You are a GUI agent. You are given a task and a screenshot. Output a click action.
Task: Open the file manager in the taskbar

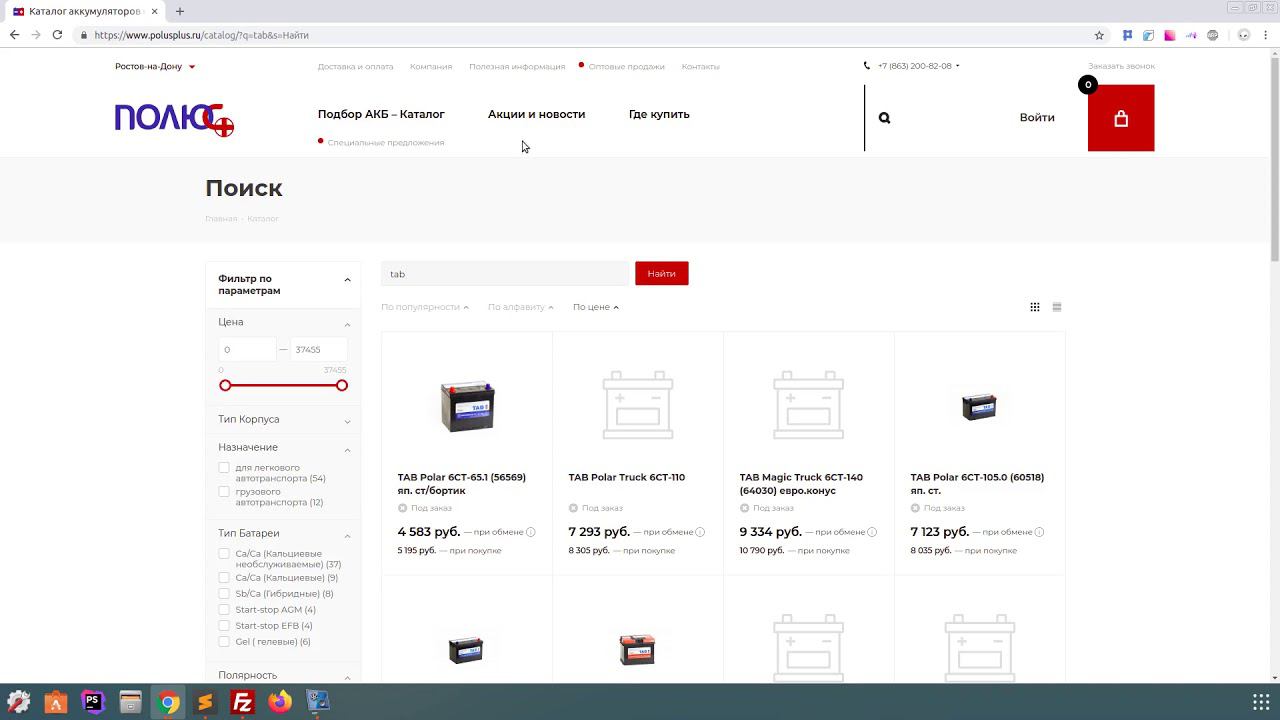point(130,702)
